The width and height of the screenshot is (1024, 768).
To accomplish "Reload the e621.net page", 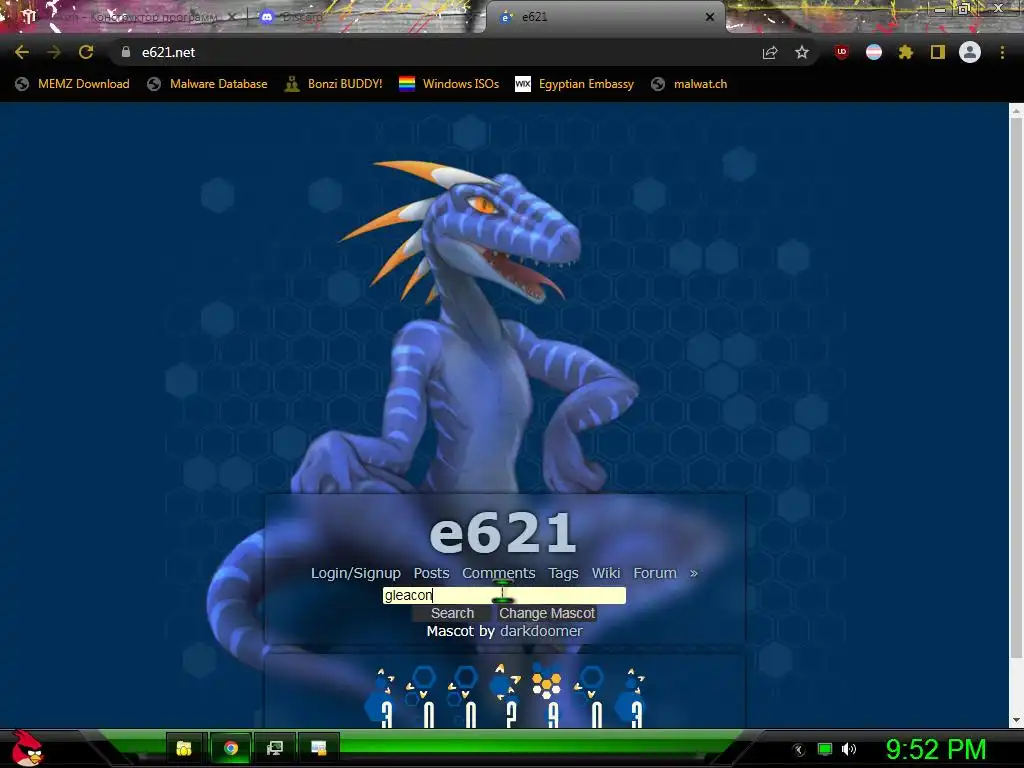I will 86,52.
